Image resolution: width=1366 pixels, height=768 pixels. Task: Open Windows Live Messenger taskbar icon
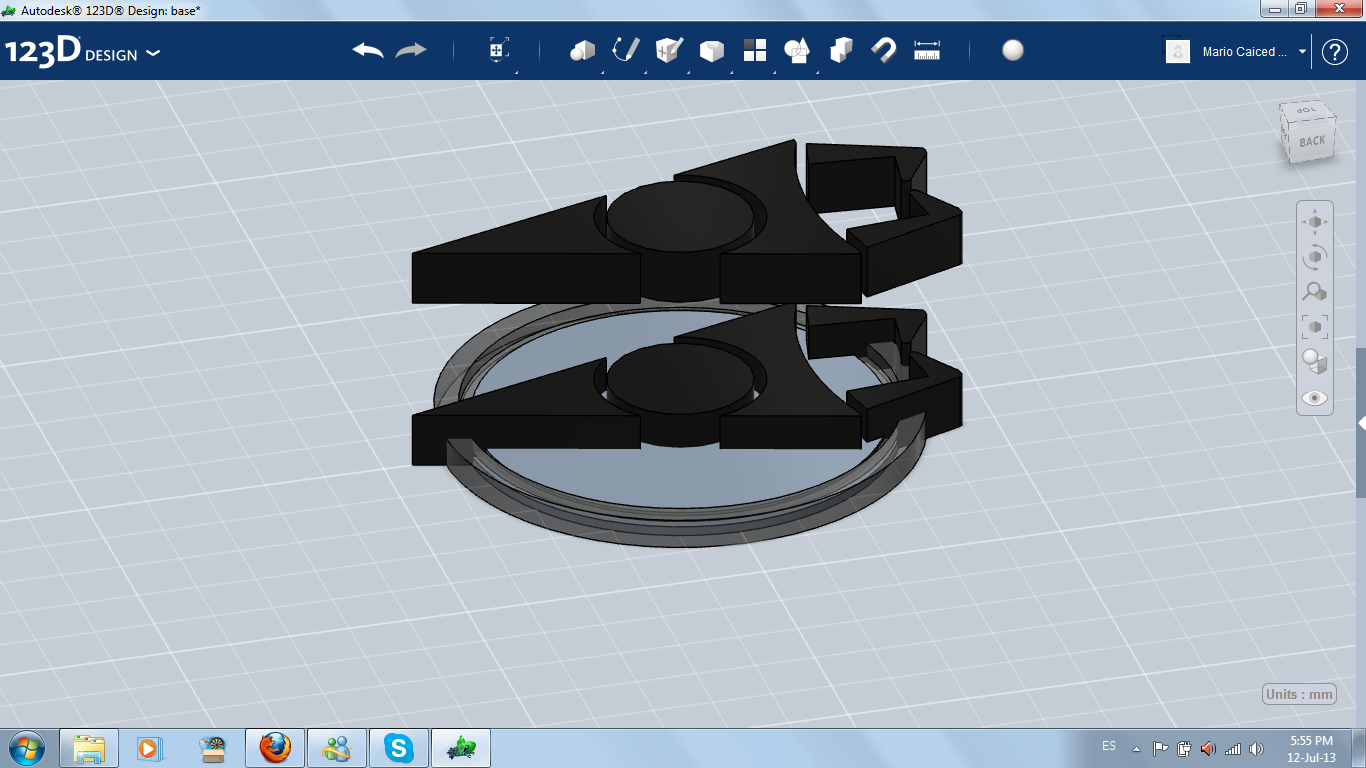(x=337, y=748)
